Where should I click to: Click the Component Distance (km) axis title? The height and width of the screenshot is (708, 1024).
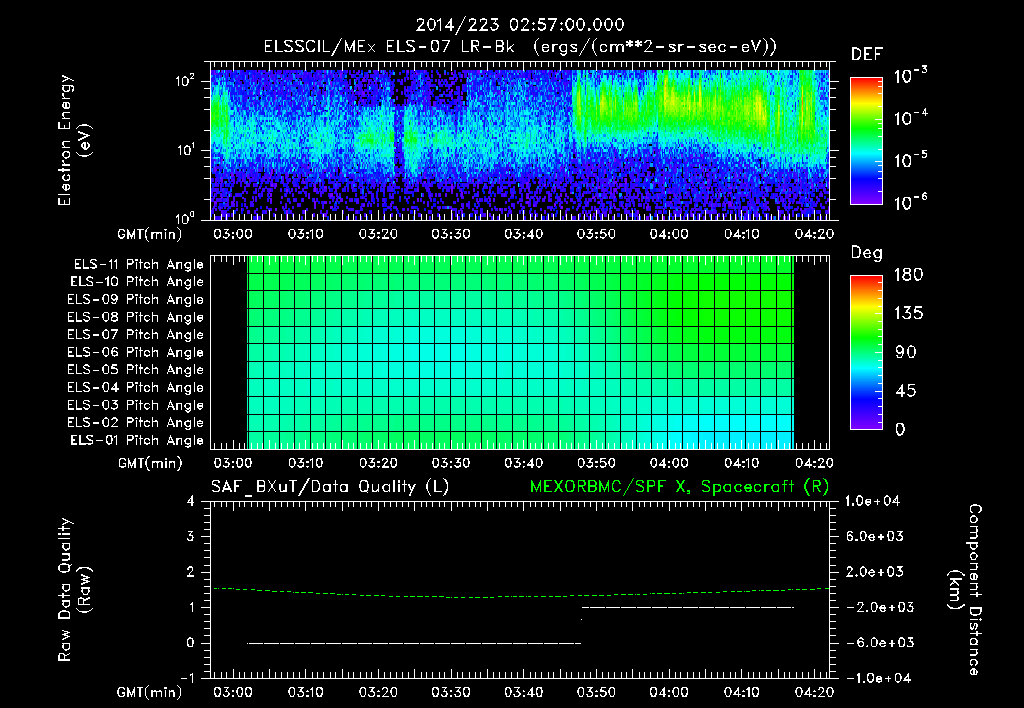click(x=966, y=590)
